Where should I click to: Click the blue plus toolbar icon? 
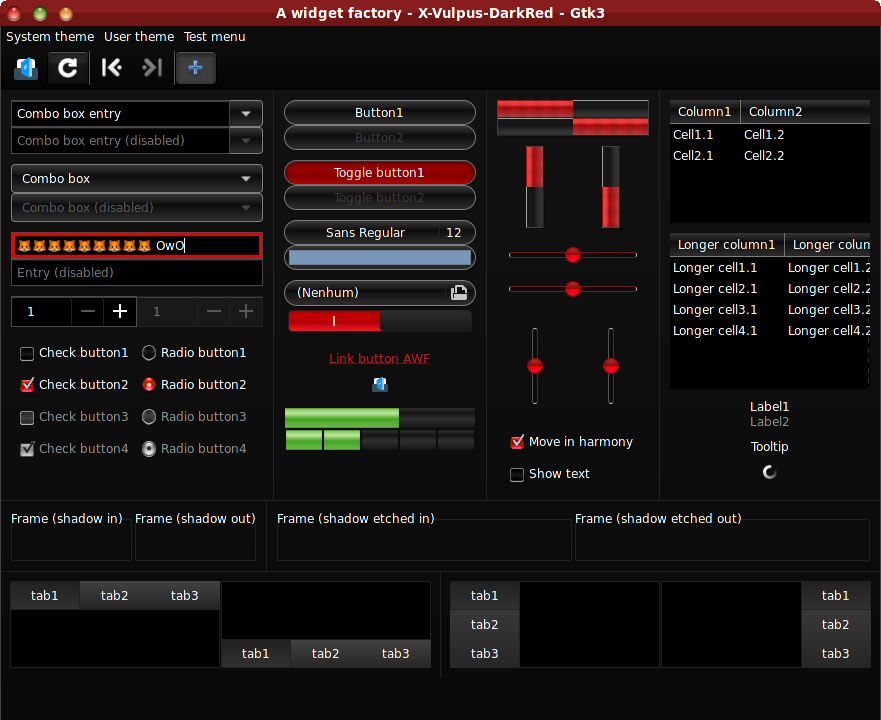click(x=196, y=68)
